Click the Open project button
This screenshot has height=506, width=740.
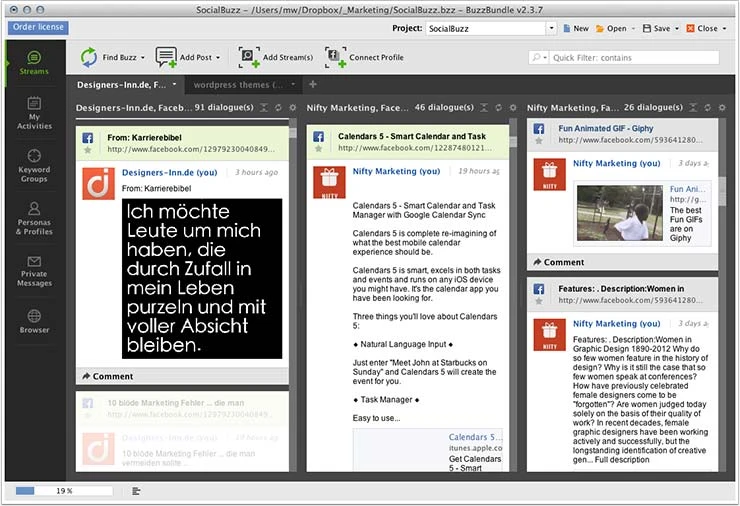pyautogui.click(x=611, y=29)
